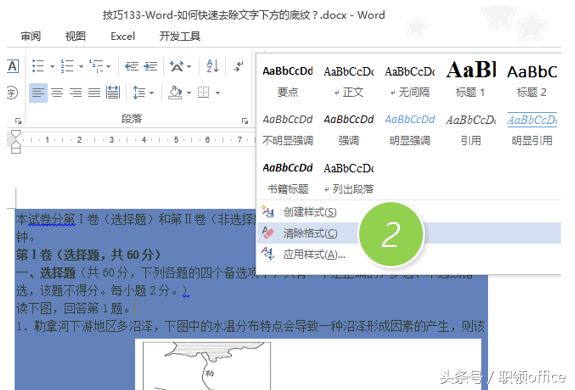Expand the Asian layout dropdown arrow
The width and height of the screenshot is (575, 390).
click(x=189, y=66)
